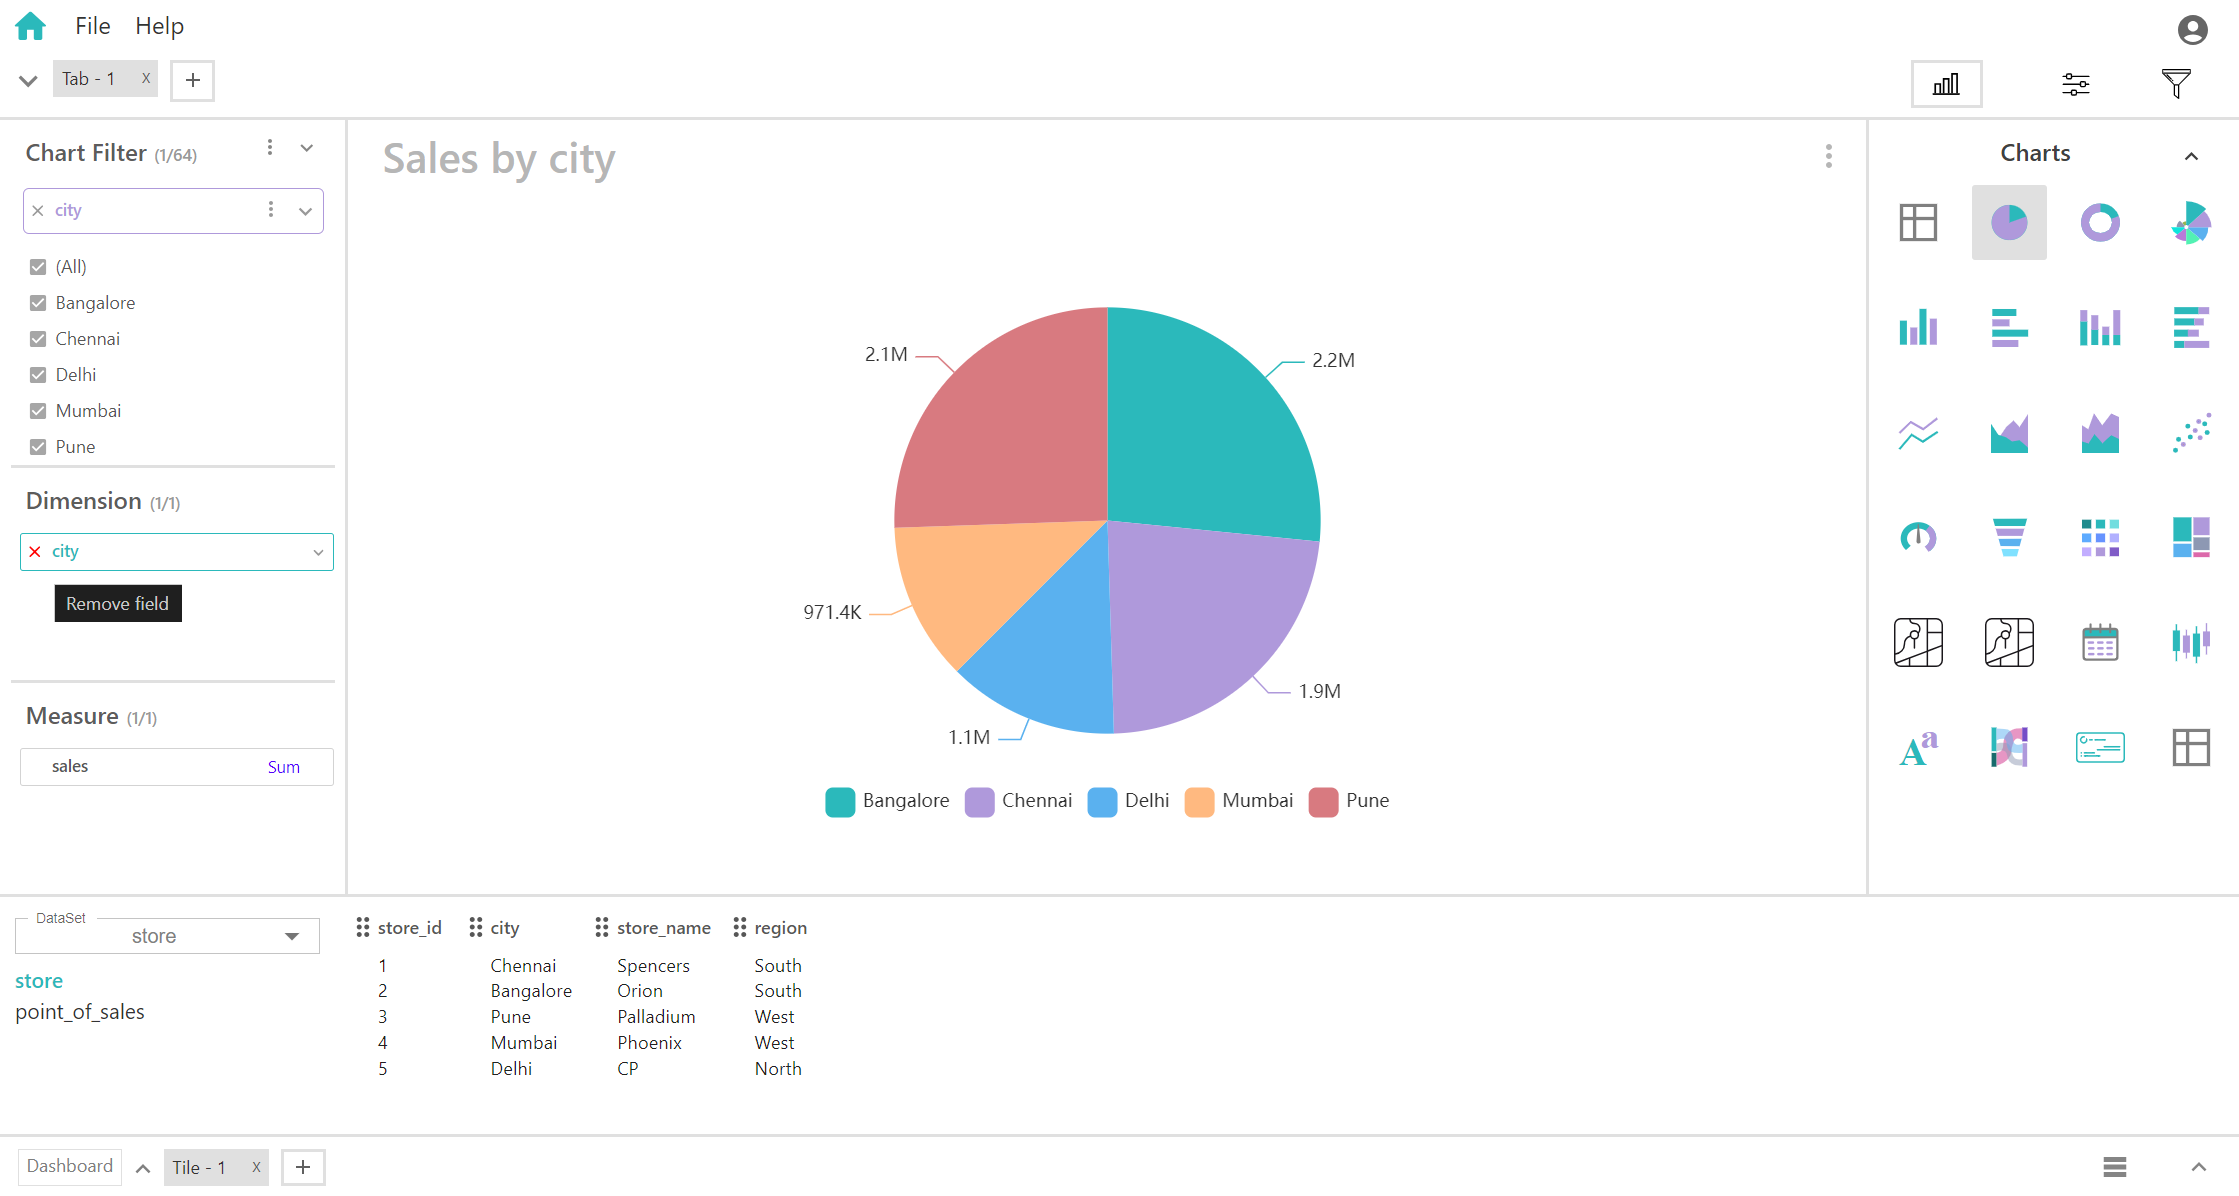The image size is (2239, 1196).
Task: Switch to bar chart visualization
Action: [x=1918, y=327]
